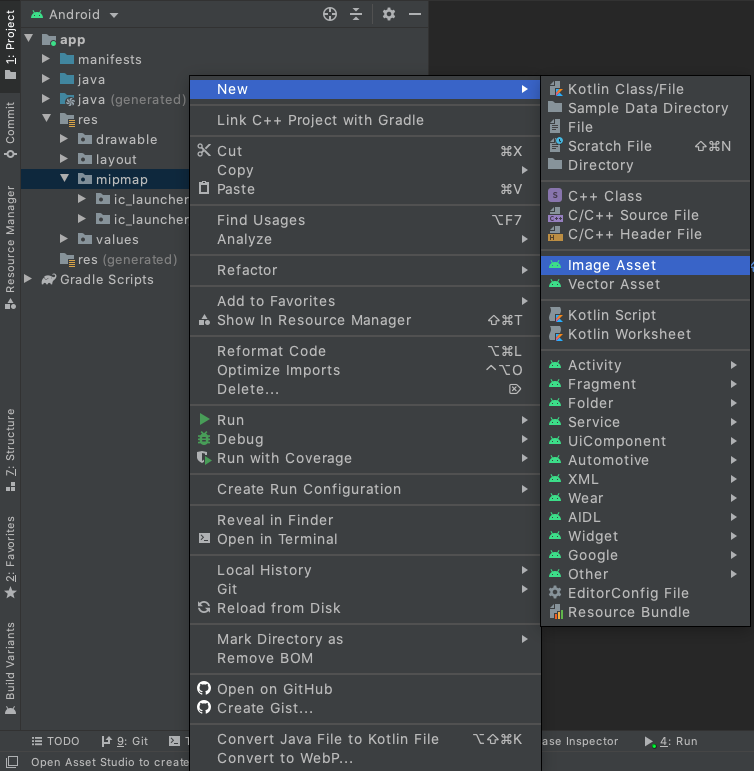Screen dimensions: 754x771
Task: Click the Scratch File icon
Action: 556,145
